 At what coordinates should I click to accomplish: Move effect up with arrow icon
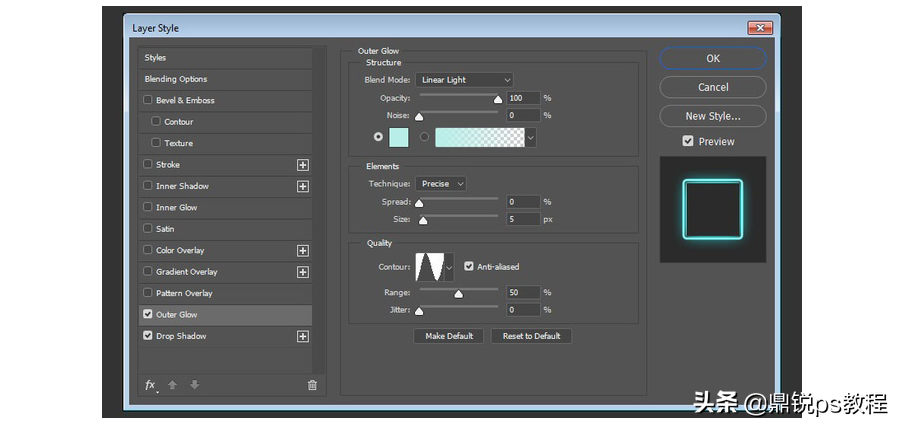pyautogui.click(x=172, y=385)
